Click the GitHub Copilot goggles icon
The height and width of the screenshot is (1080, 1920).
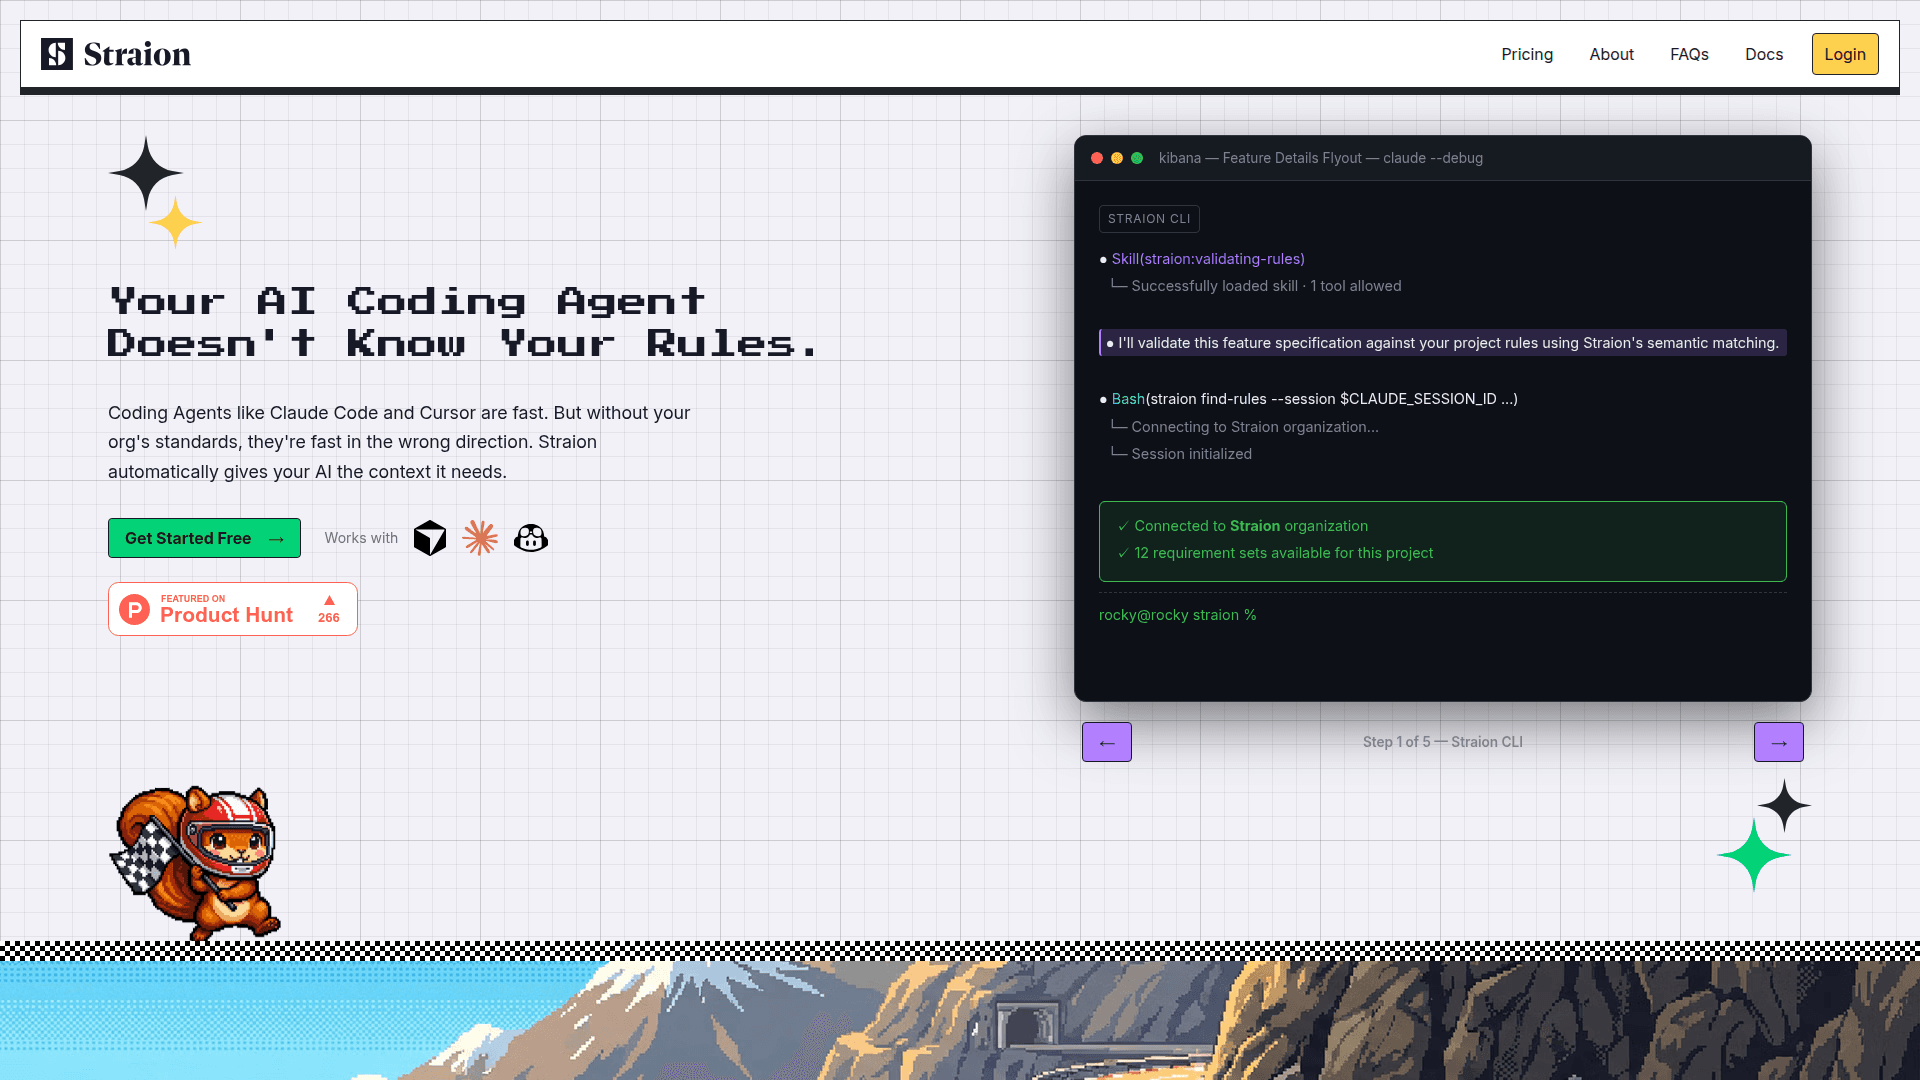point(531,538)
